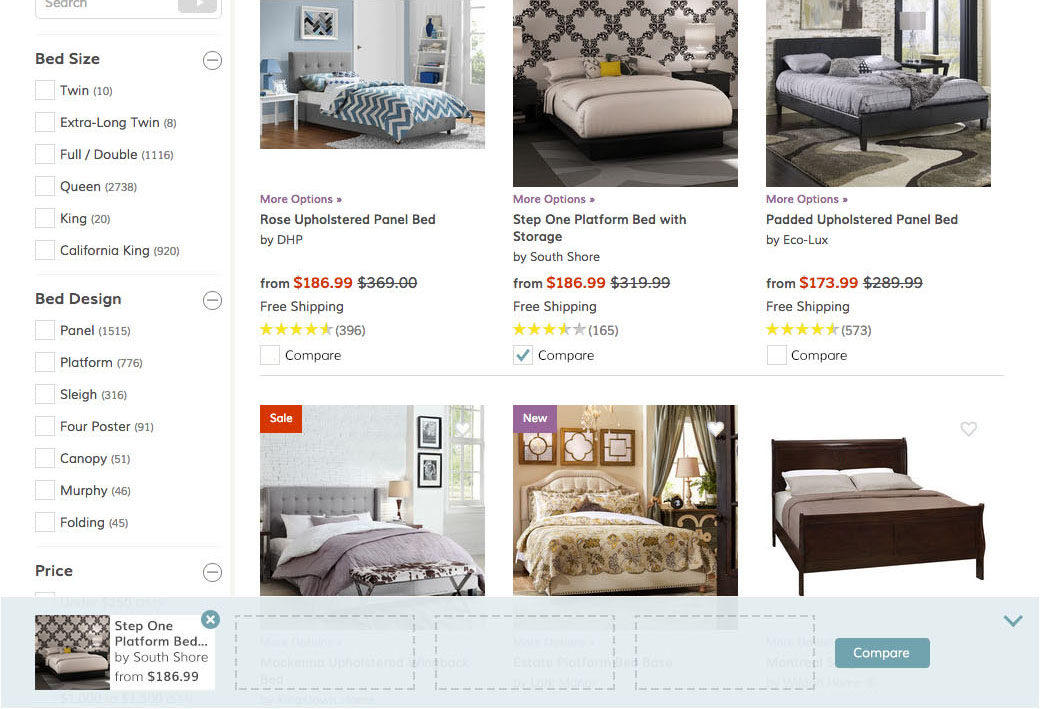The width and height of the screenshot is (1040, 709).
Task: Open More Options for Rose Upholstered Bed
Action: tap(300, 199)
